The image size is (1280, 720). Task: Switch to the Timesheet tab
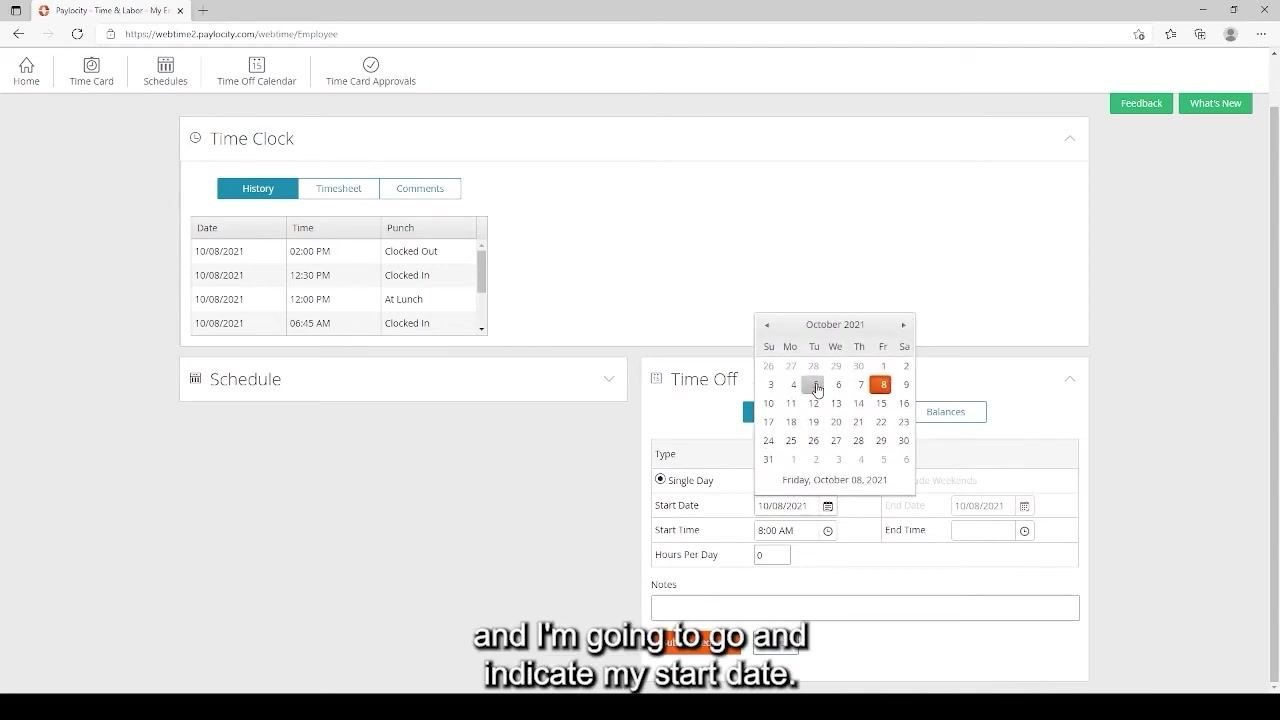coord(338,188)
